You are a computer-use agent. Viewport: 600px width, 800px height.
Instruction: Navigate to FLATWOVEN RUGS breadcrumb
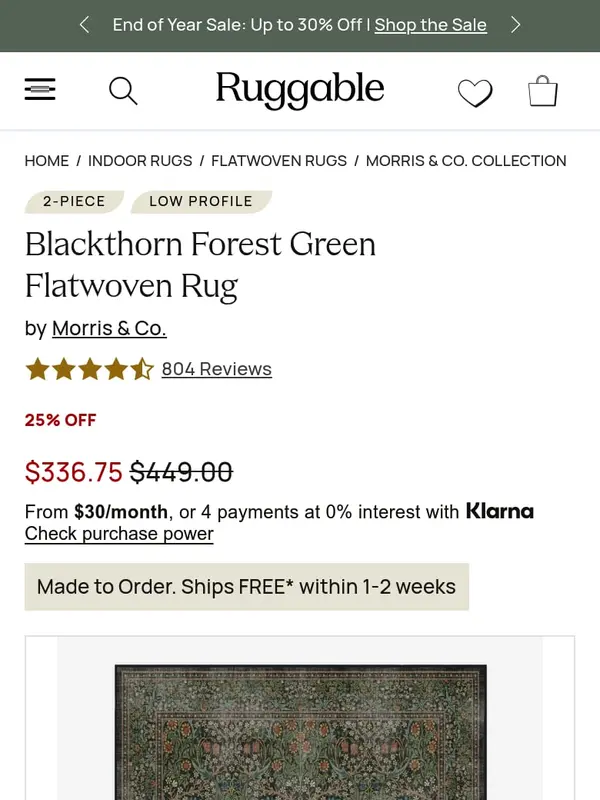click(279, 160)
